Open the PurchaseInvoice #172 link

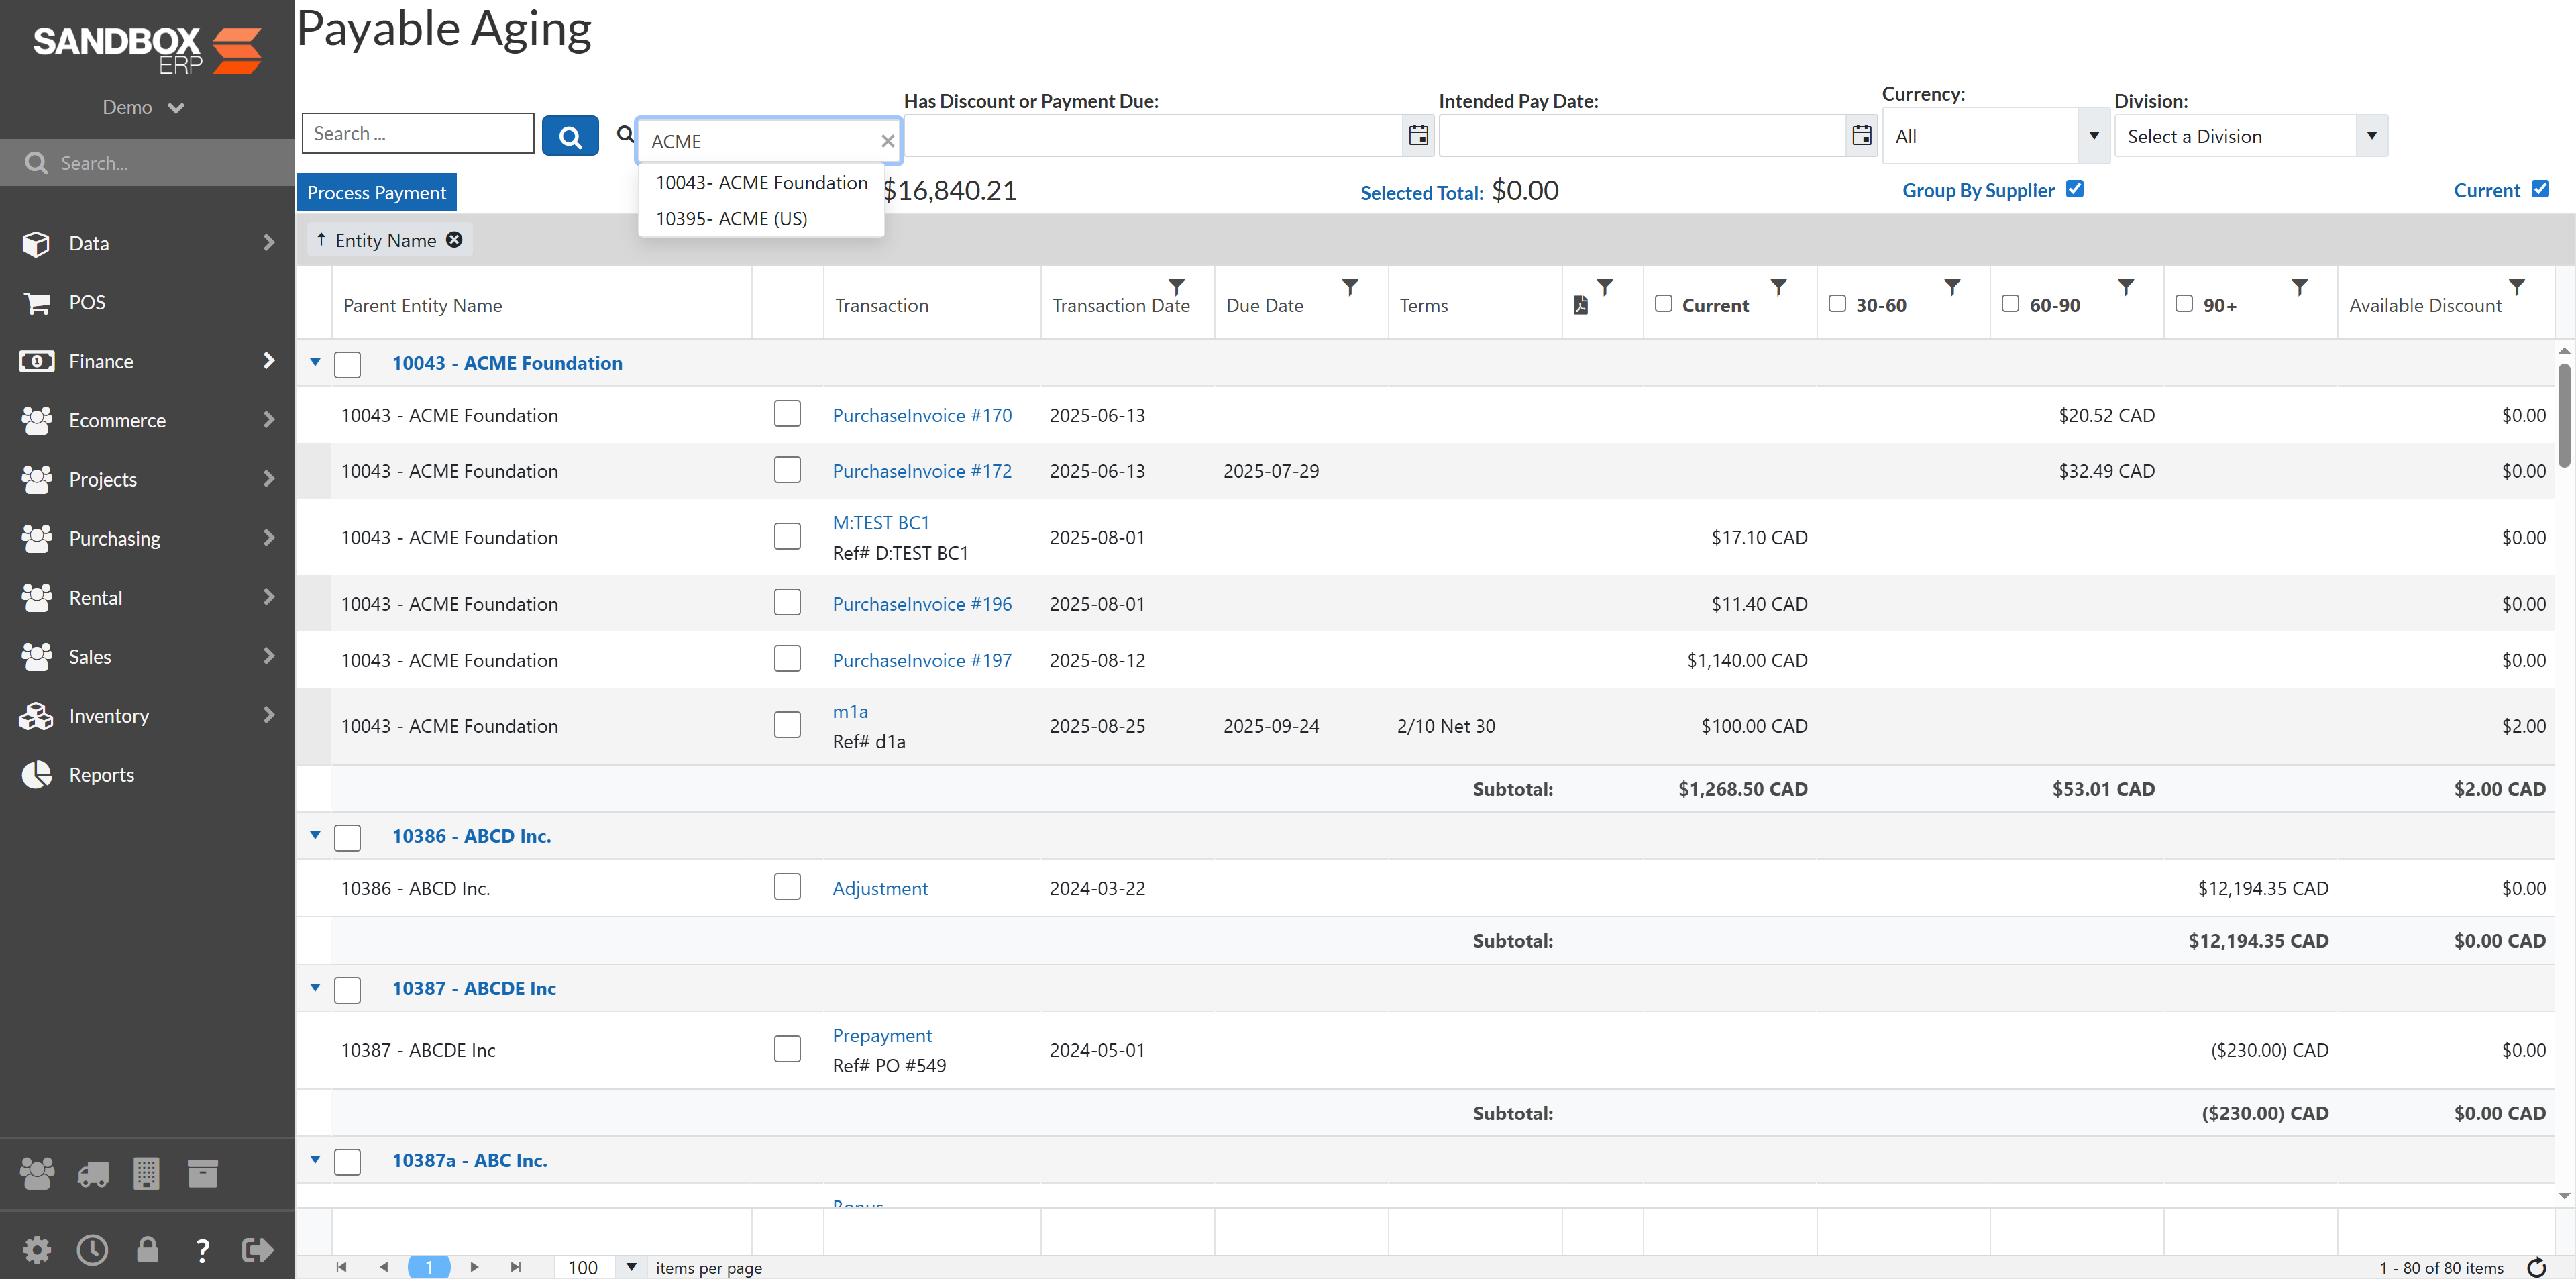coord(922,470)
